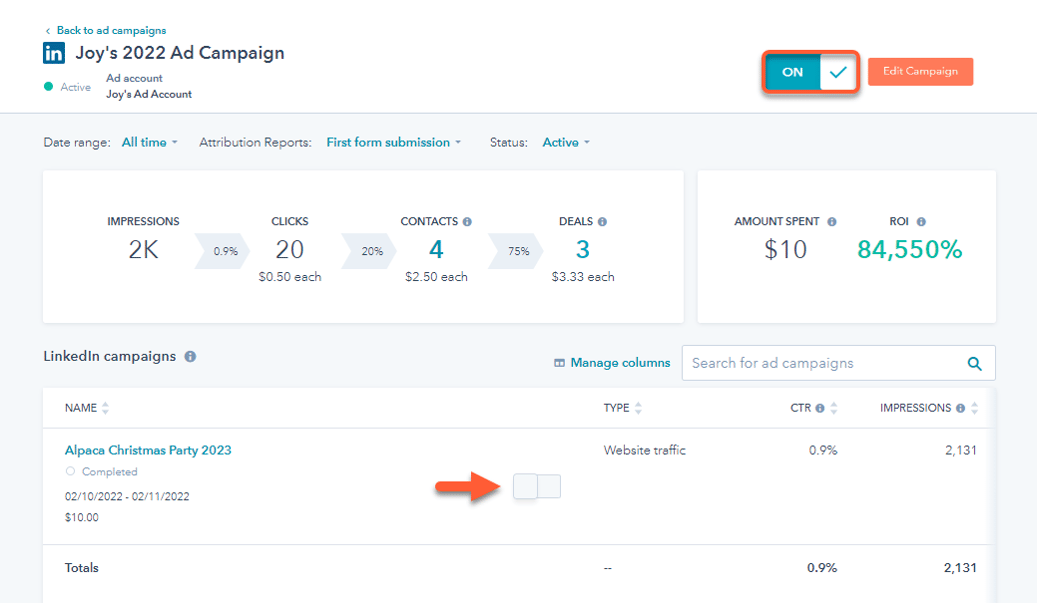Open Alpaca Christmas Party 2023 campaign
The height and width of the screenshot is (603, 1037).
148,450
